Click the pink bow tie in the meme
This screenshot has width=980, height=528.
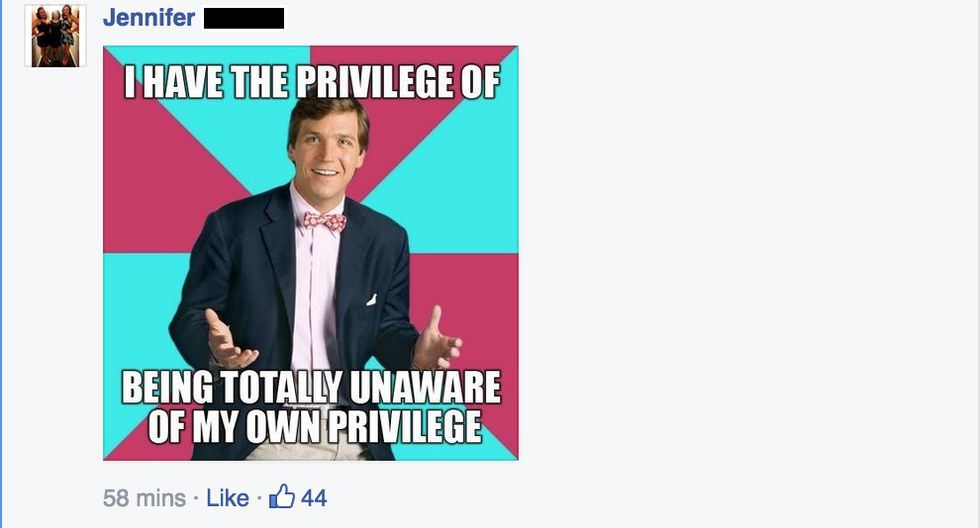[324, 221]
